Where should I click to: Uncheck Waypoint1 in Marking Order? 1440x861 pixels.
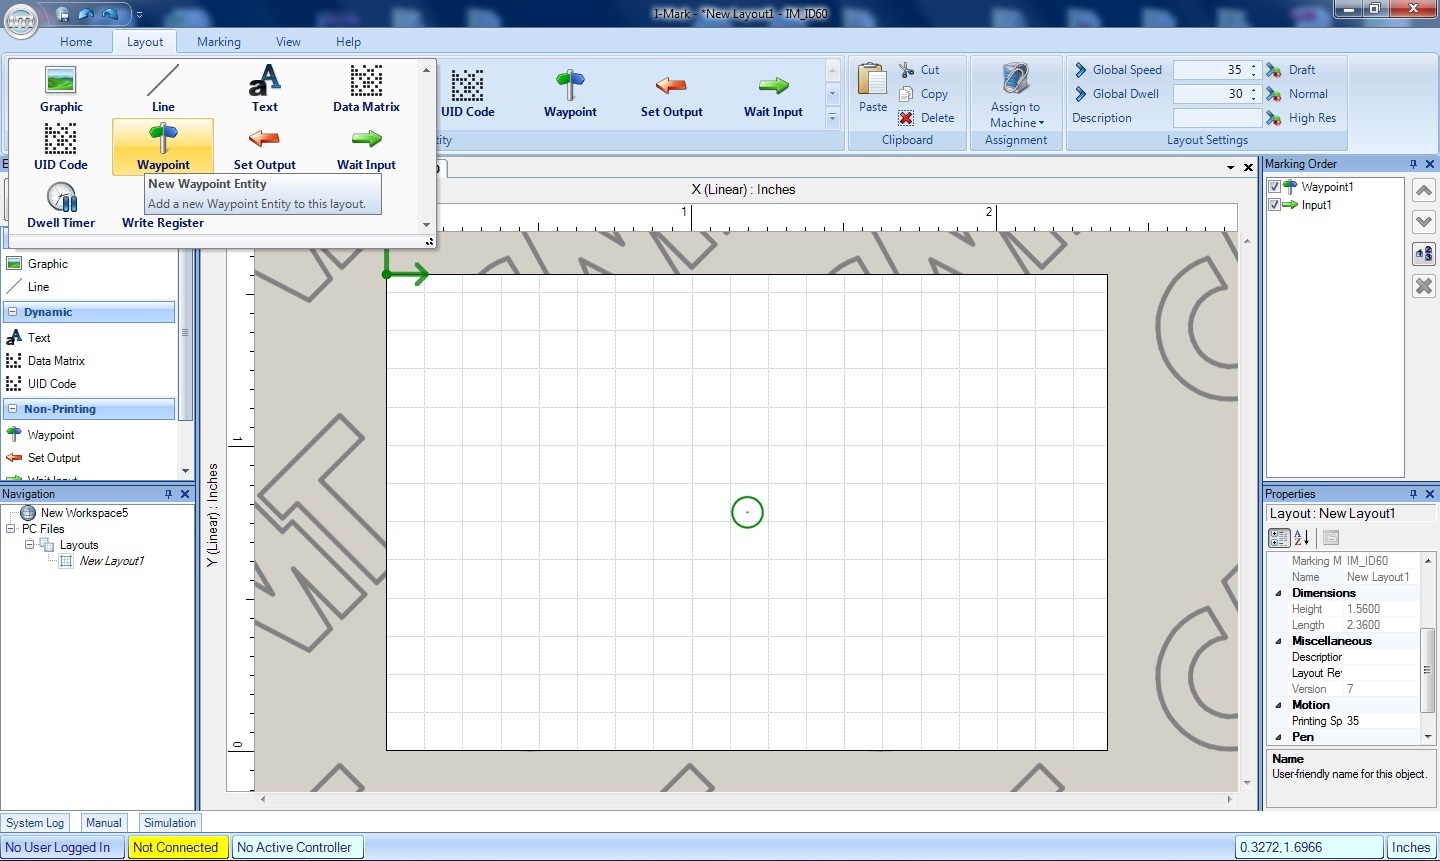(1274, 187)
